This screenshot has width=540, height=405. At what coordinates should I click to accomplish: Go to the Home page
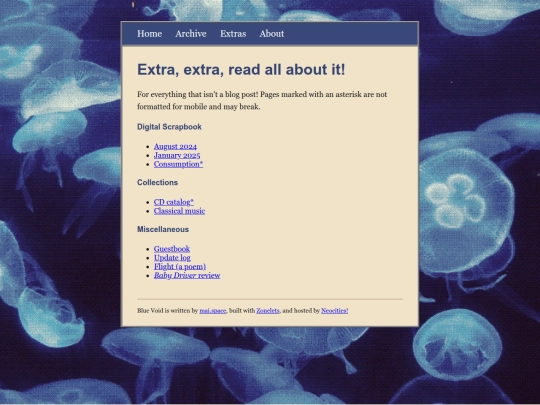click(x=149, y=34)
